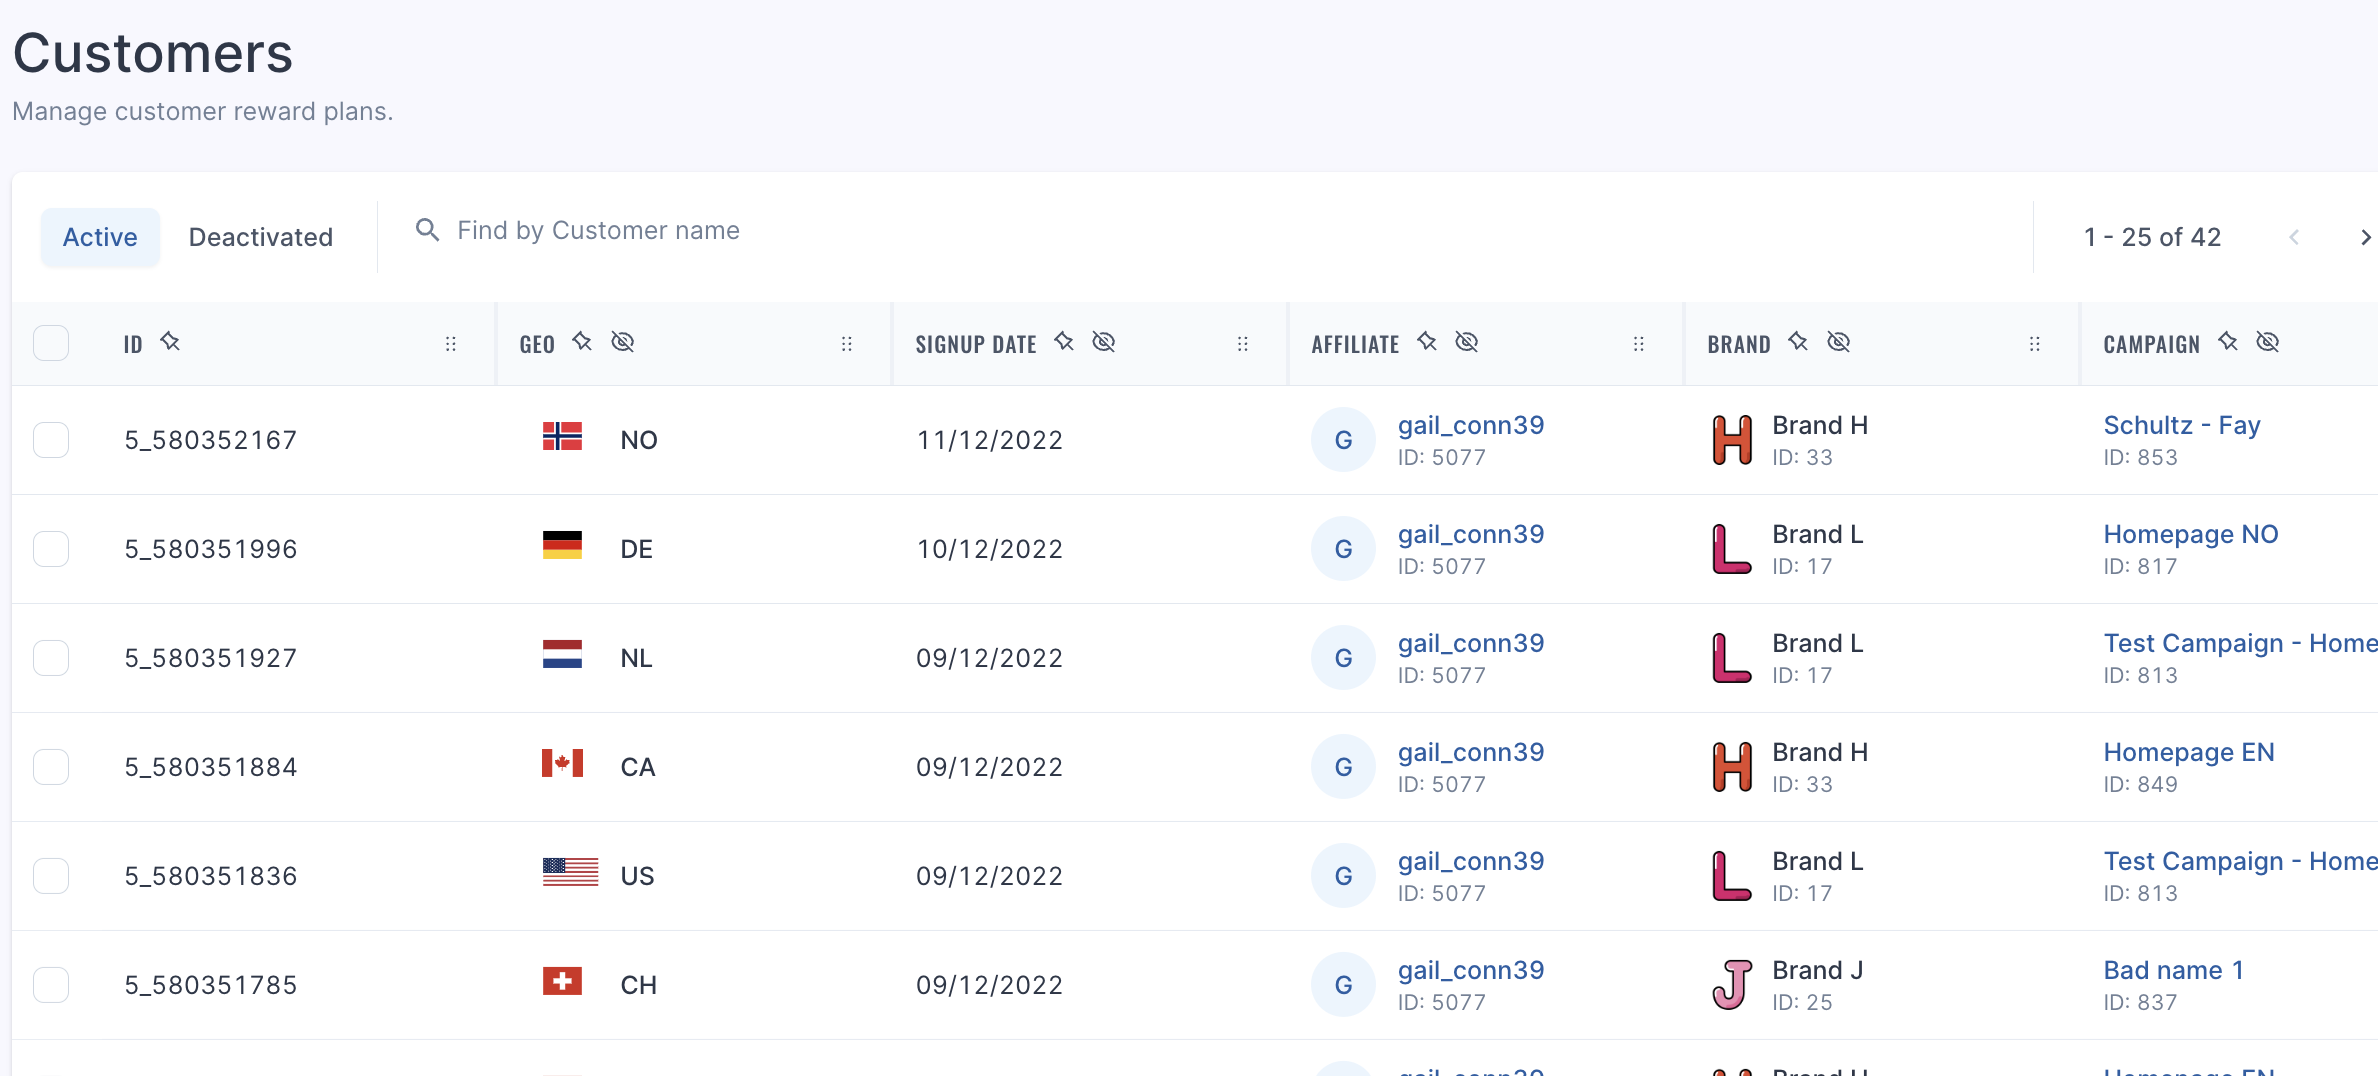Open the Homepage NO campaign link

pyautogui.click(x=2191, y=534)
